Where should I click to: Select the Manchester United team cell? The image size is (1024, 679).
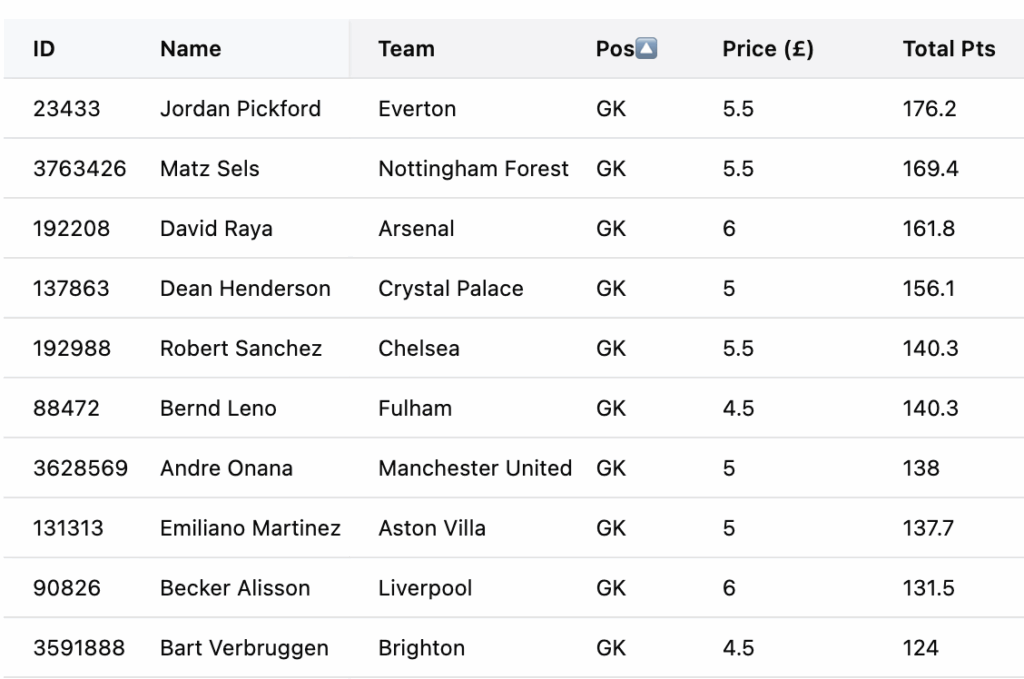point(475,469)
